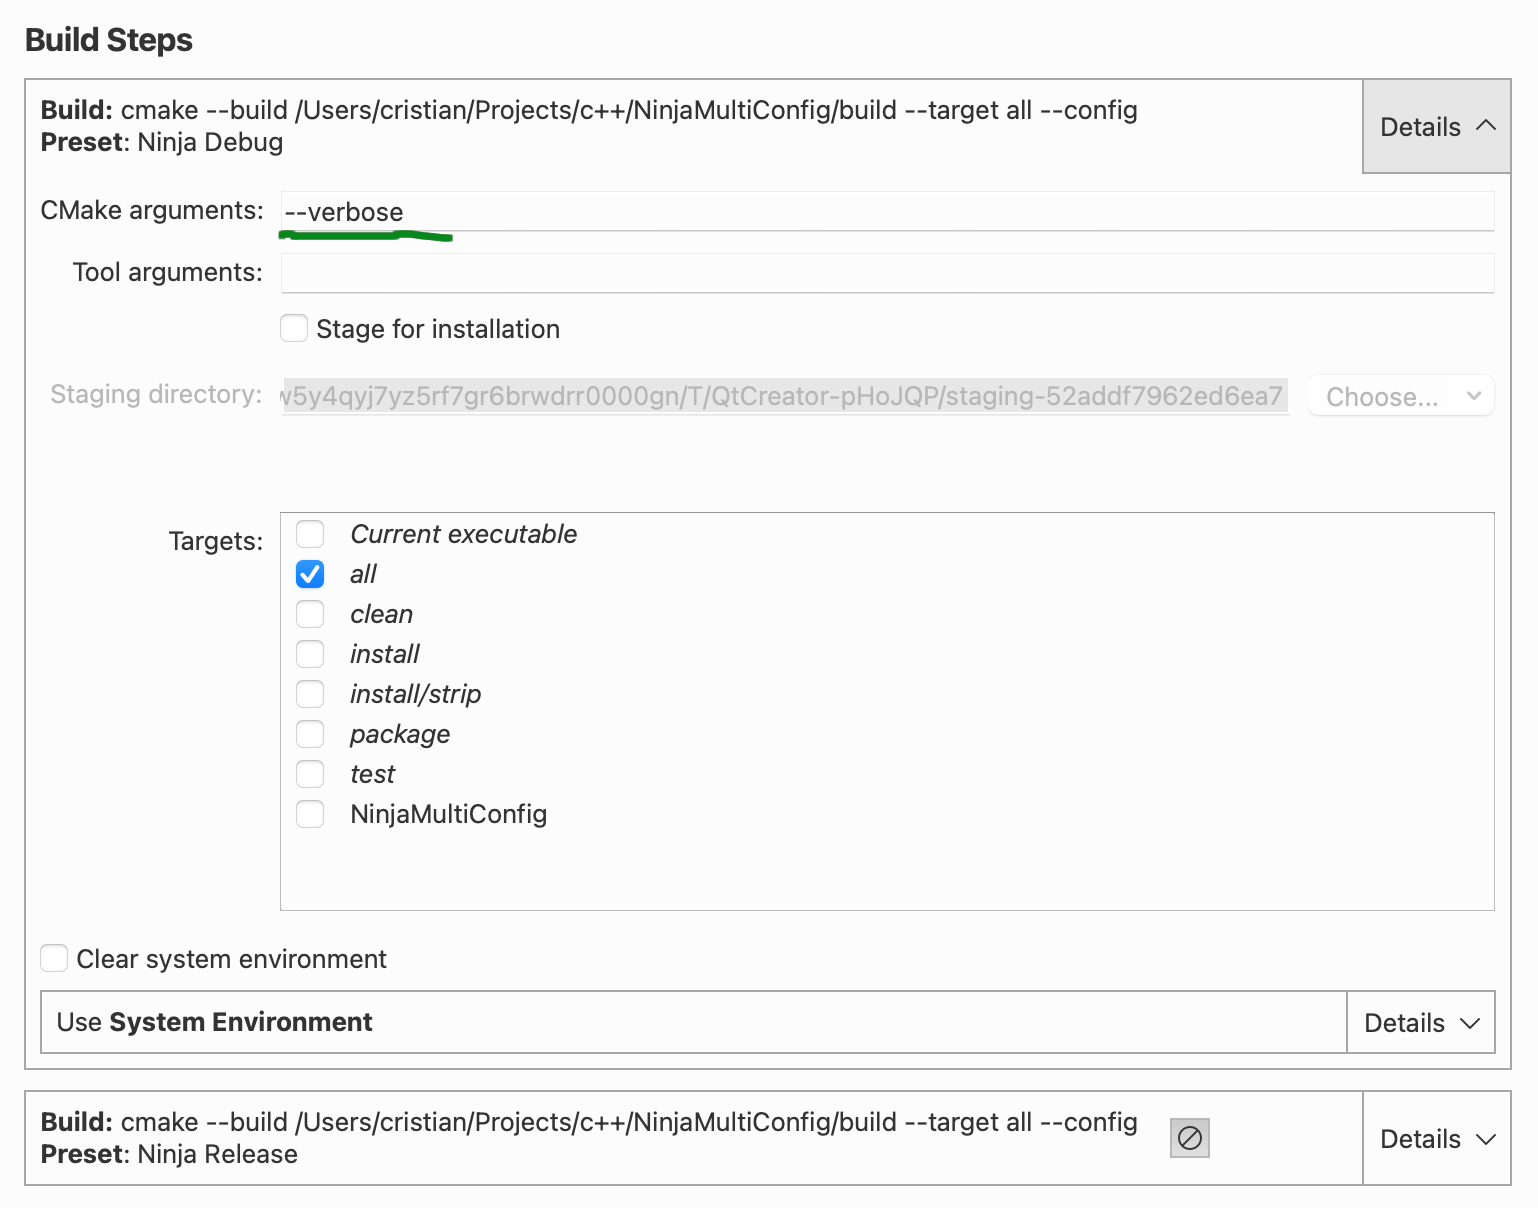Expand the System Environment Details

[1420, 1023]
